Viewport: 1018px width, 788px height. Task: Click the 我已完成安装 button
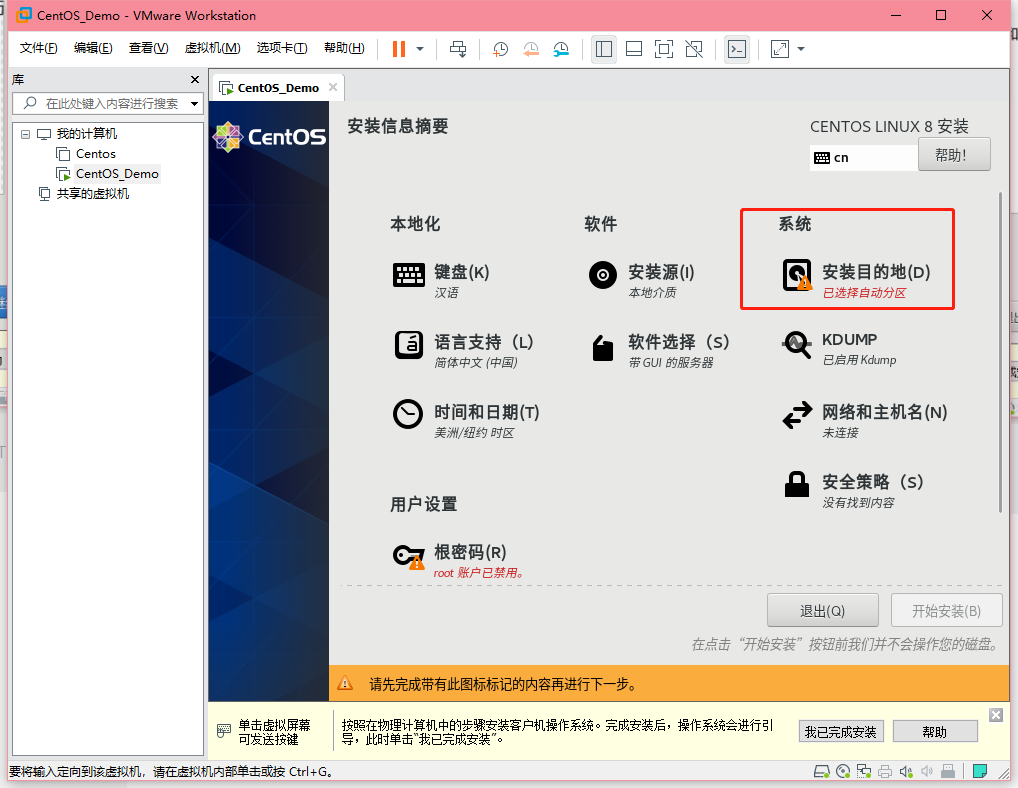click(x=841, y=732)
